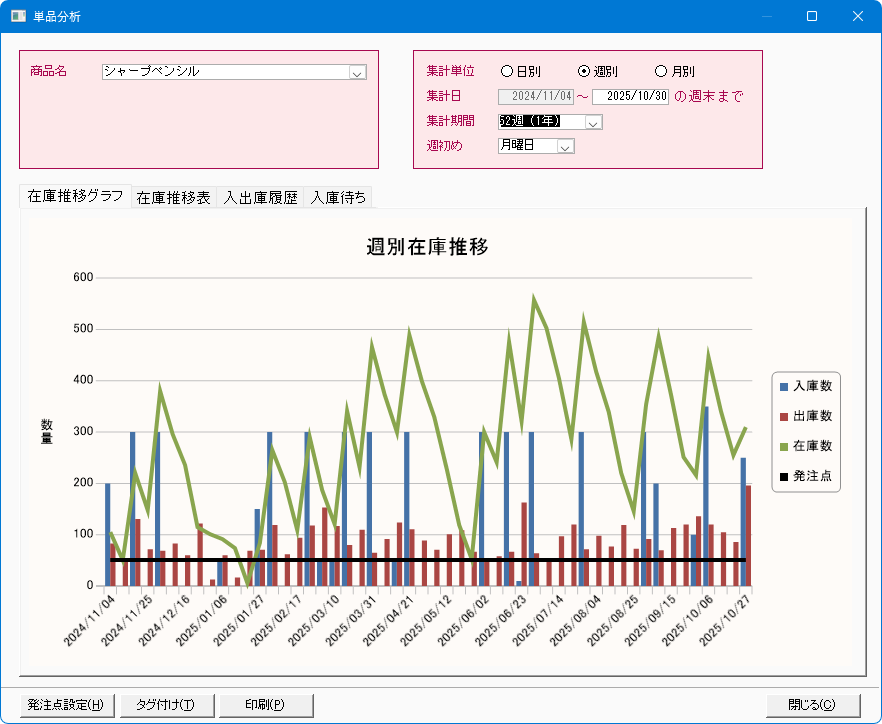Click the red 出庫数 legend marker

(x=785, y=416)
